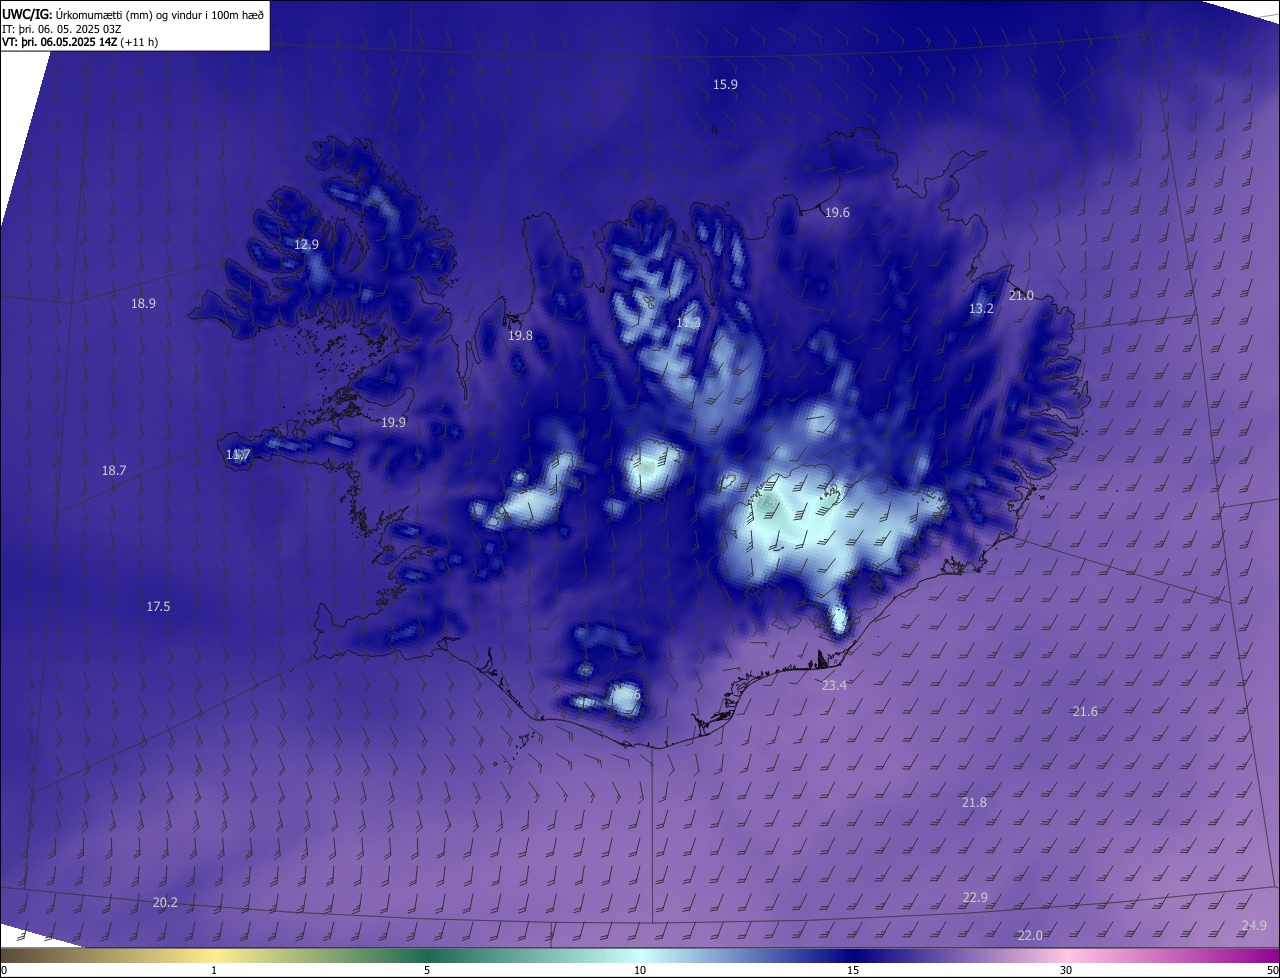Click the 0 tick on the color scale

pos(3,970)
